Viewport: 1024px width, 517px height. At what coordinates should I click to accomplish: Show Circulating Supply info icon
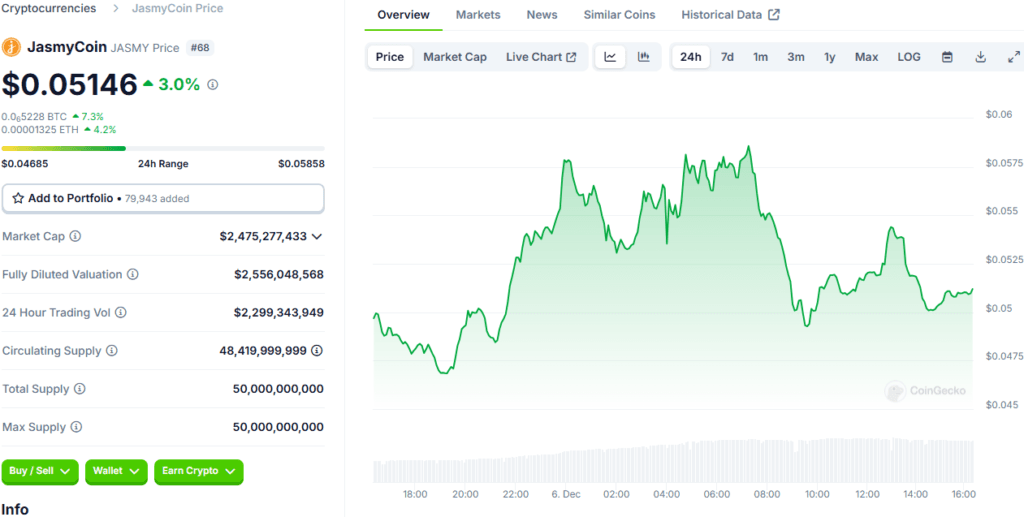[112, 351]
